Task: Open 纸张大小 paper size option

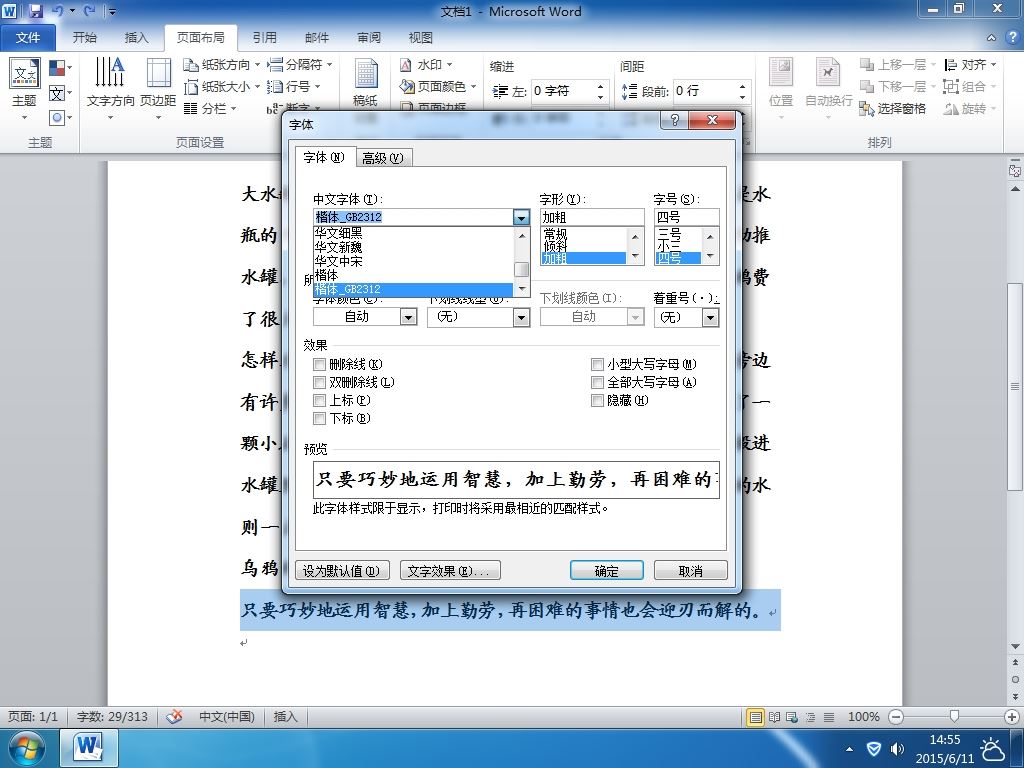Action: click(221, 86)
